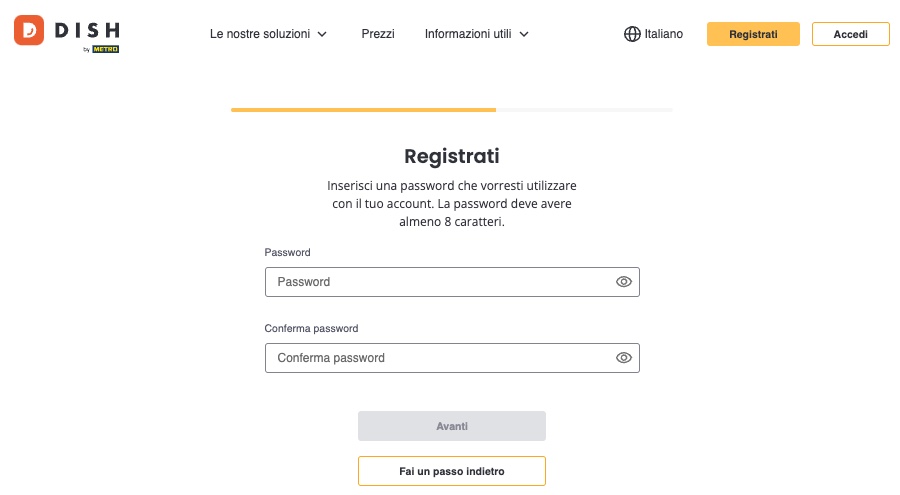Expand the Le nostre soluzioni chevron
Screen dimensions: 900x495
[x=322, y=34]
